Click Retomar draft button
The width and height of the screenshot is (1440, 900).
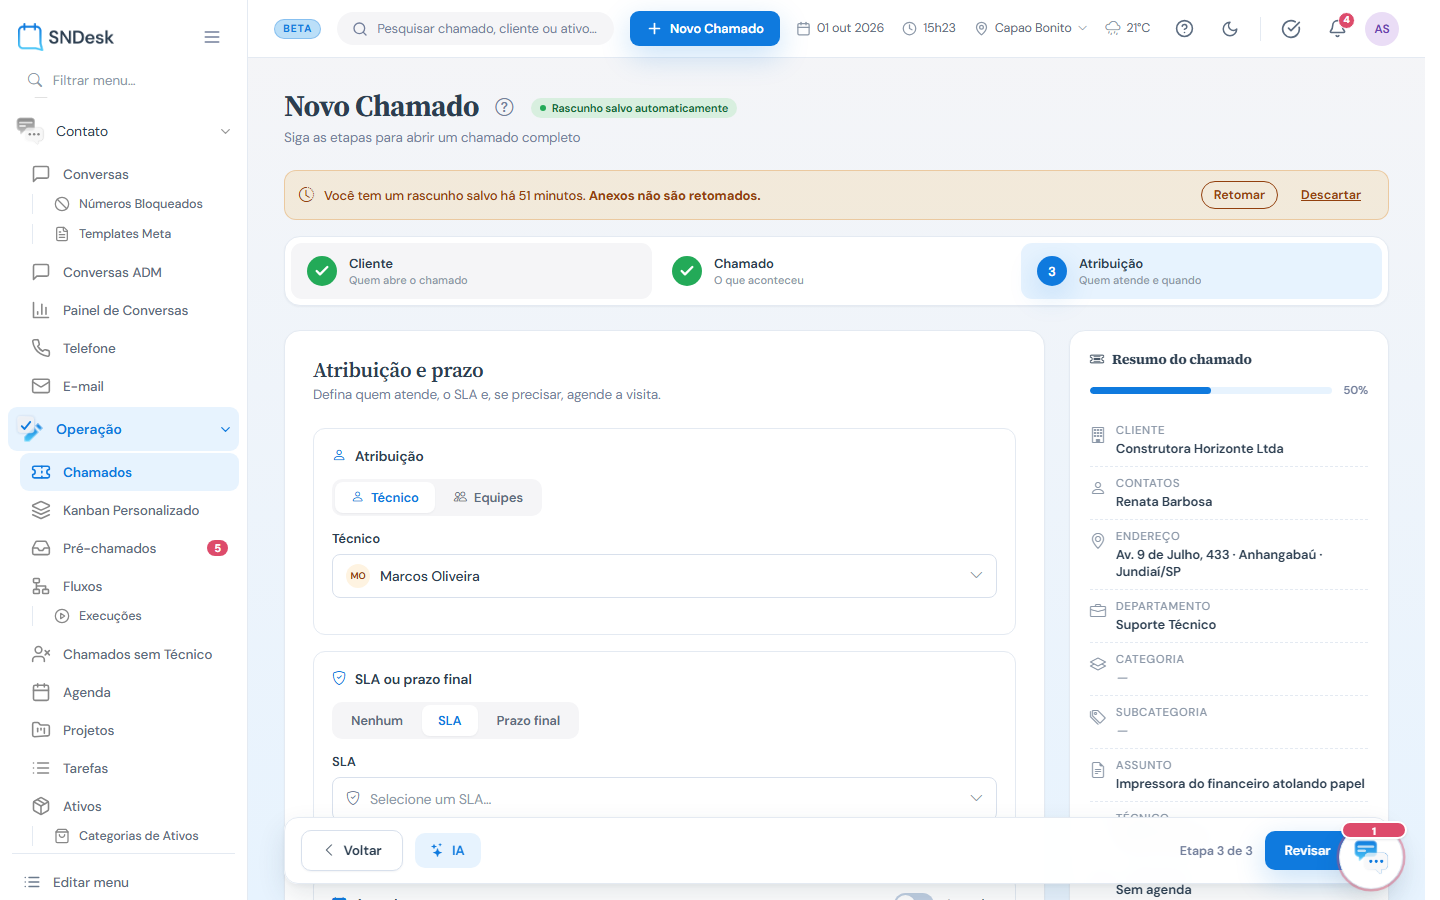click(x=1239, y=195)
